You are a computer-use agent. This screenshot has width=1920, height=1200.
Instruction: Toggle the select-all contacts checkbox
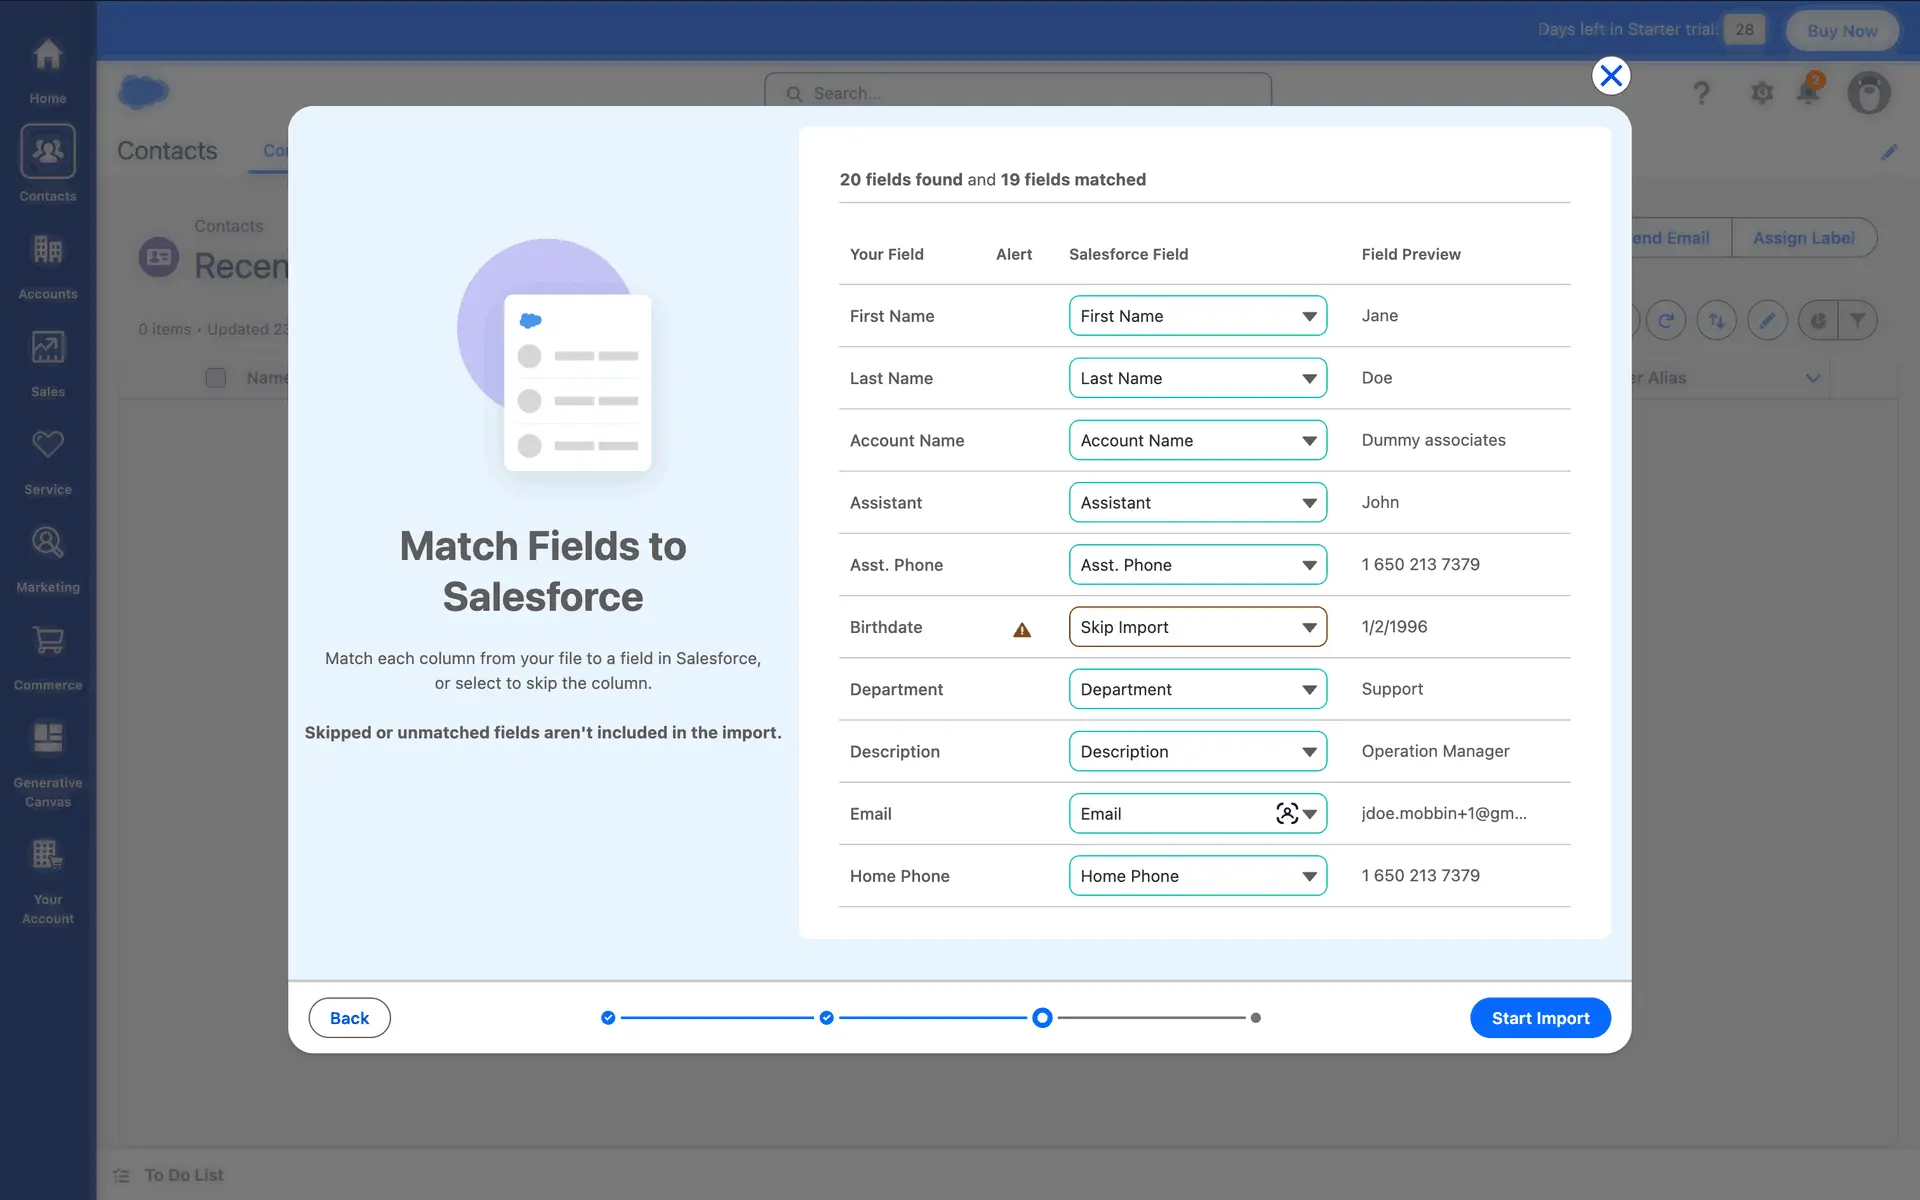(x=215, y=378)
